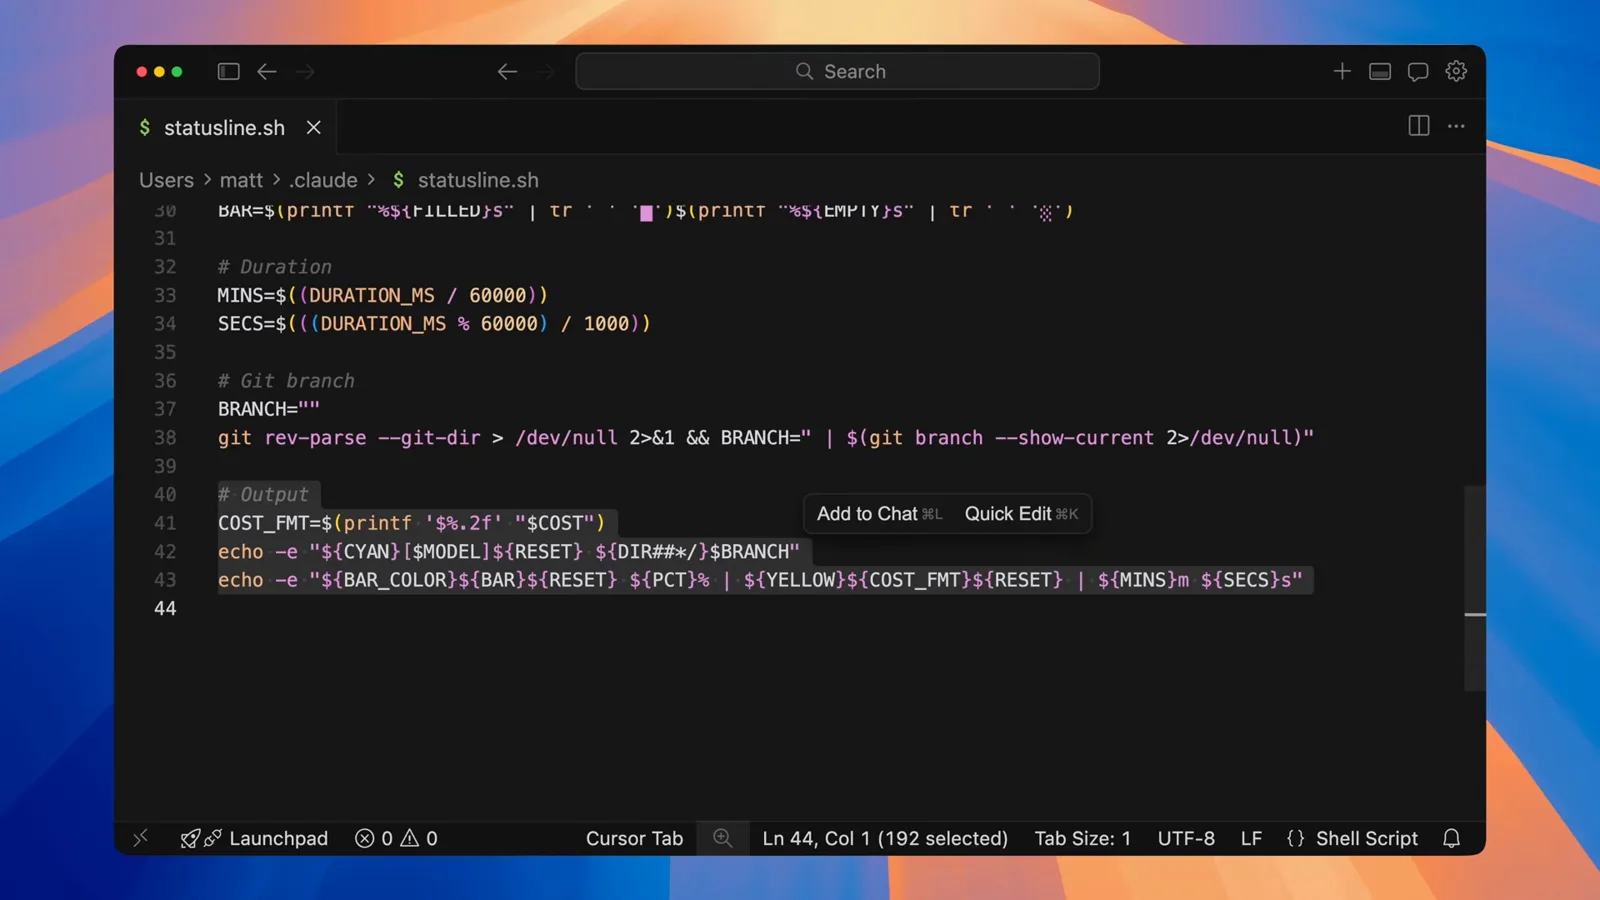
Task: Open settings gear in title bar
Action: pyautogui.click(x=1456, y=71)
